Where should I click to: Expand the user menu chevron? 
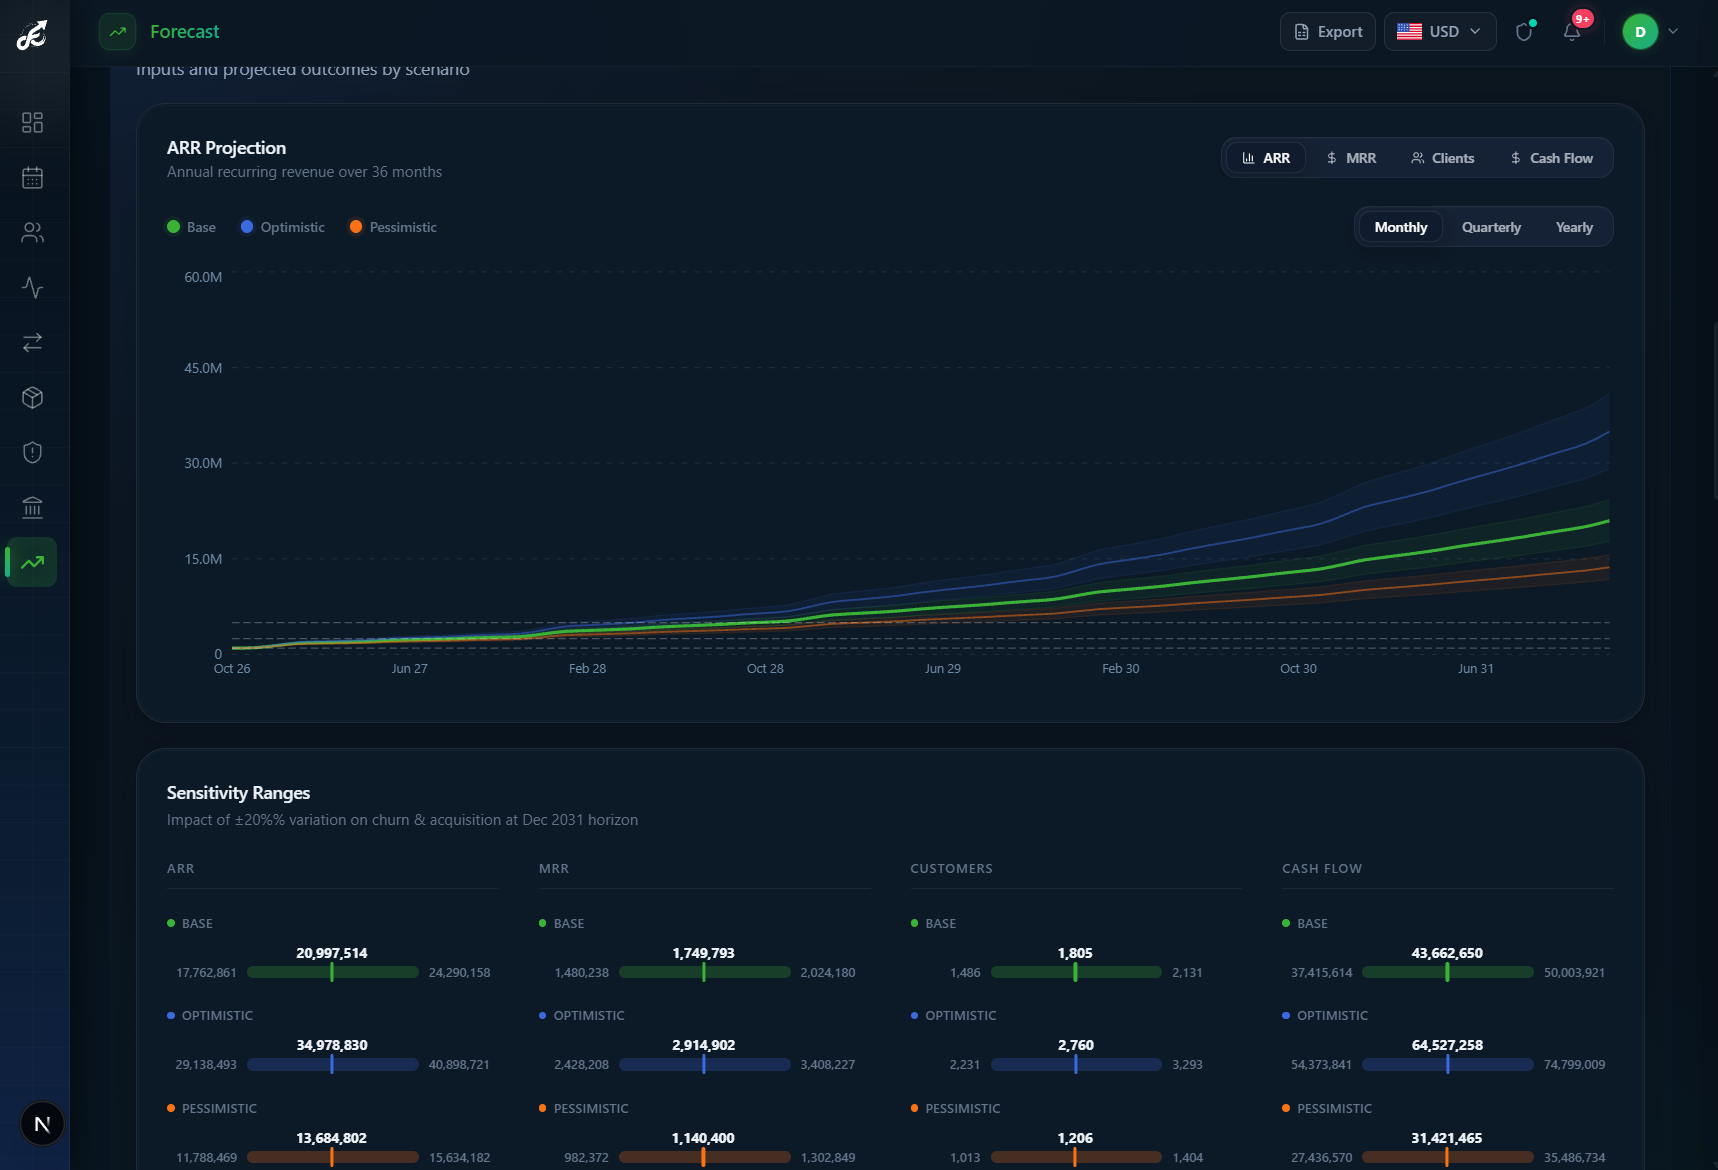coord(1673,32)
